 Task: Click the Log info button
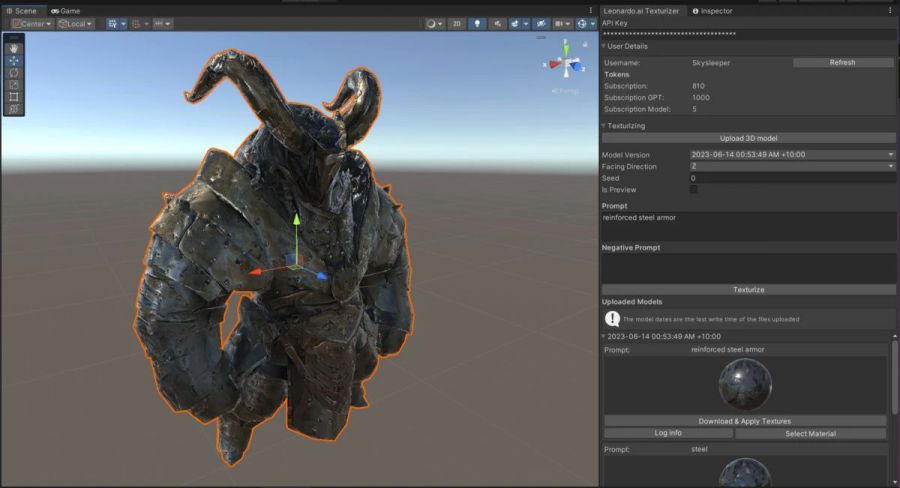(668, 433)
